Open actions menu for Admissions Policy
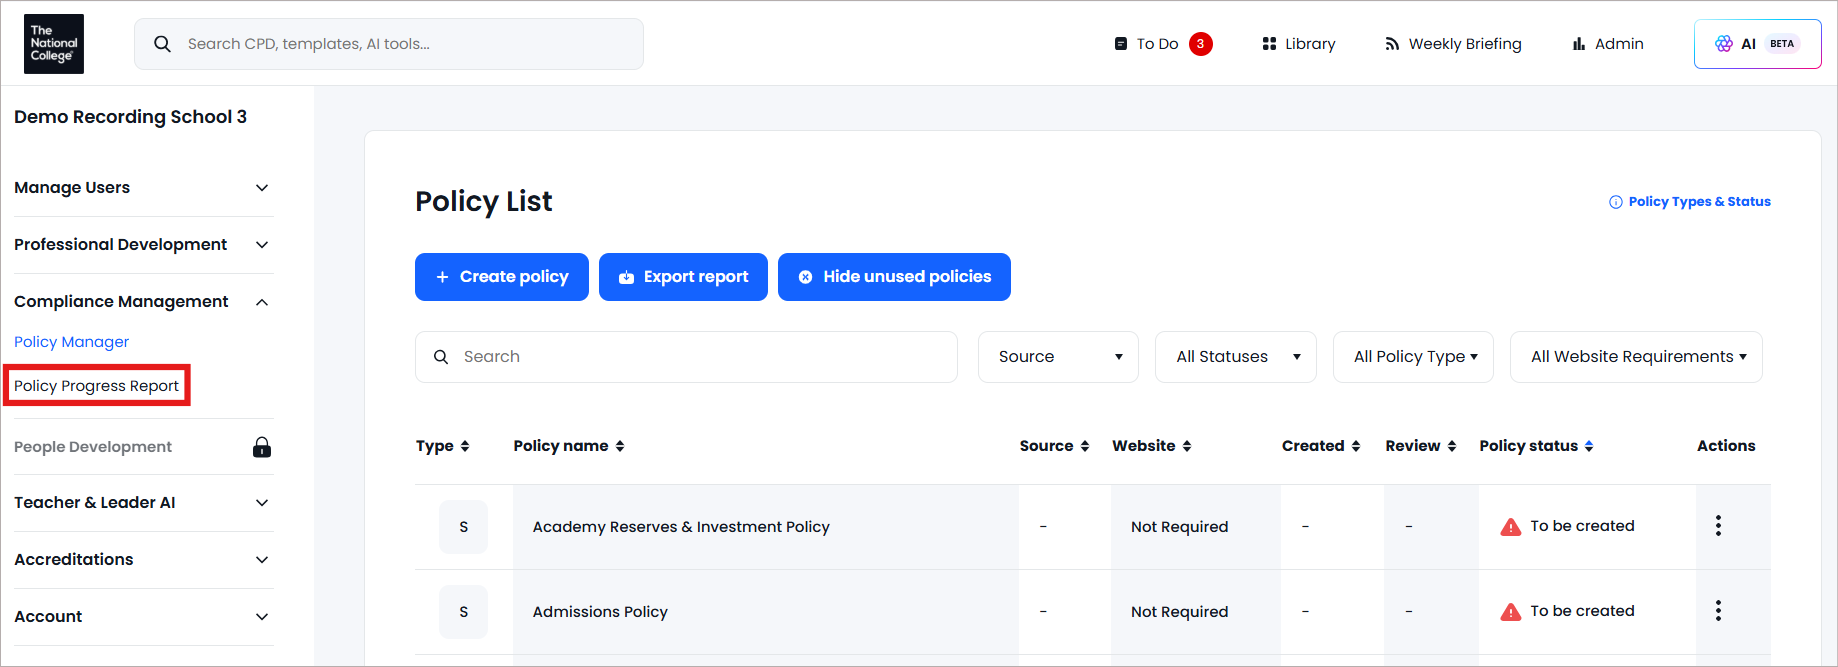Image resolution: width=1838 pixels, height=667 pixels. point(1718,611)
